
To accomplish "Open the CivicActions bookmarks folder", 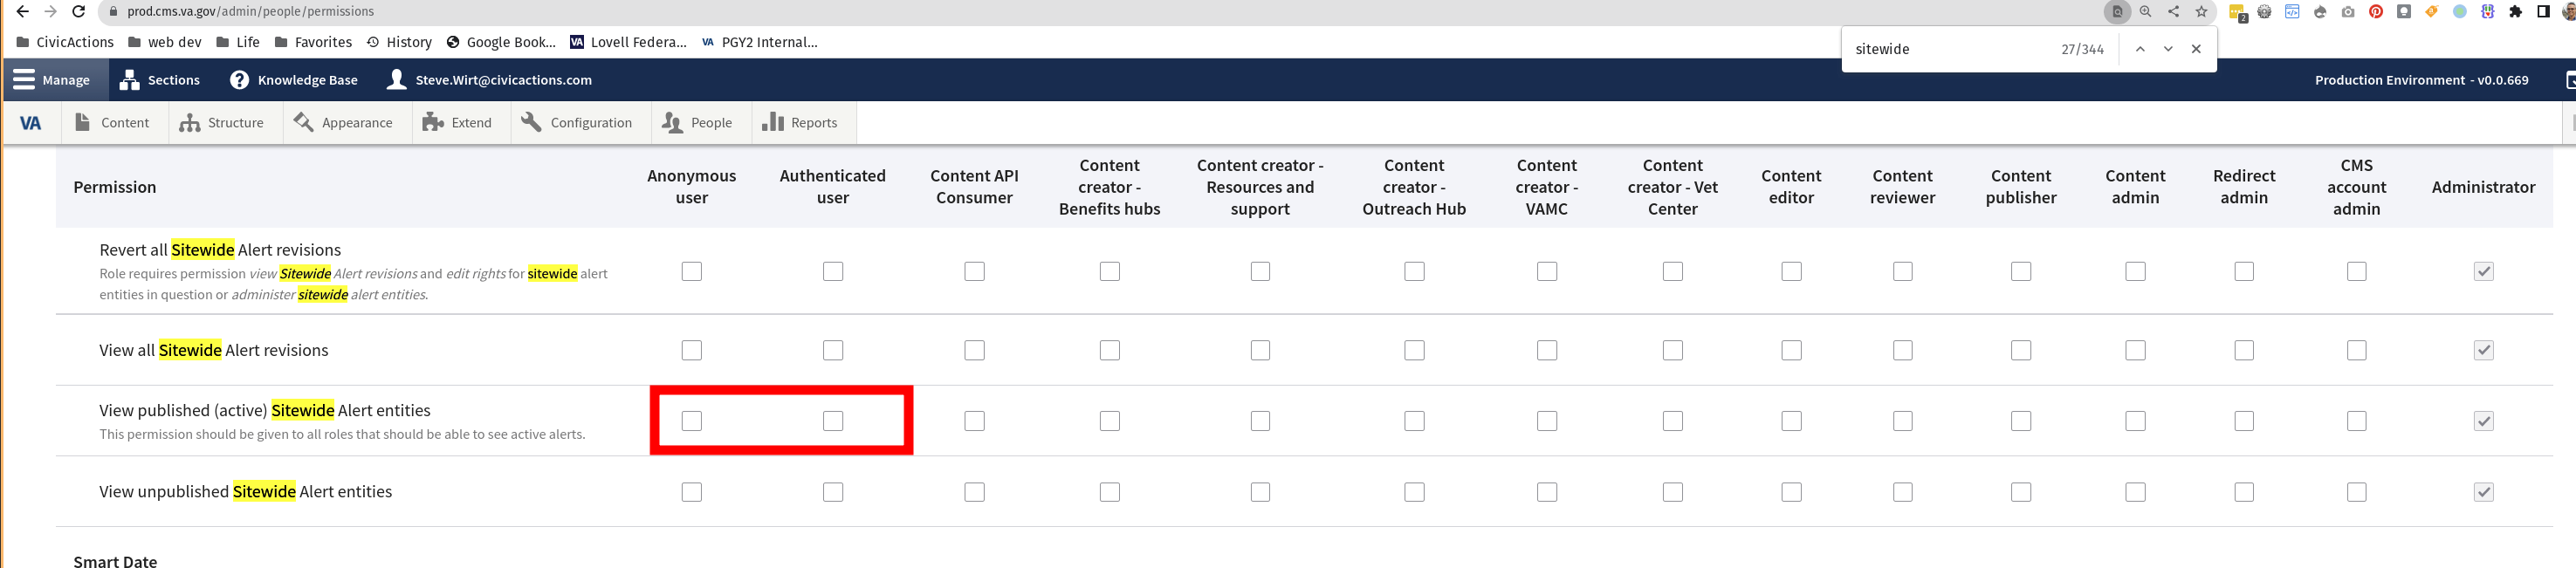I will tap(65, 42).
